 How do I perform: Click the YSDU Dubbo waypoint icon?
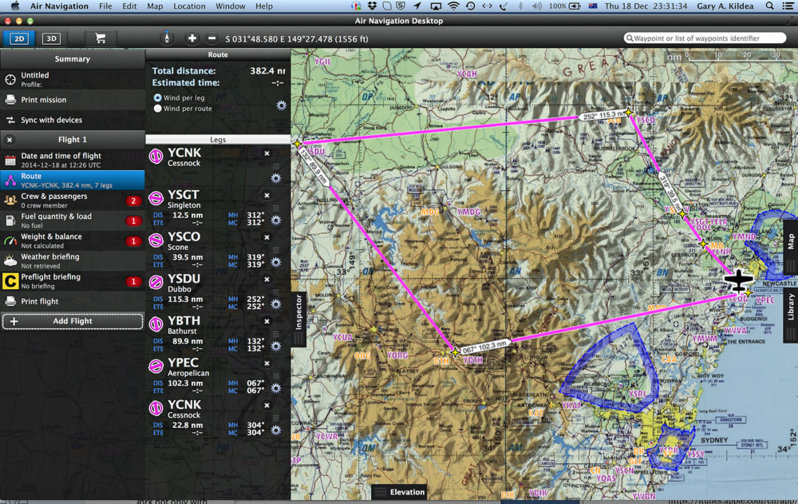[x=156, y=282]
